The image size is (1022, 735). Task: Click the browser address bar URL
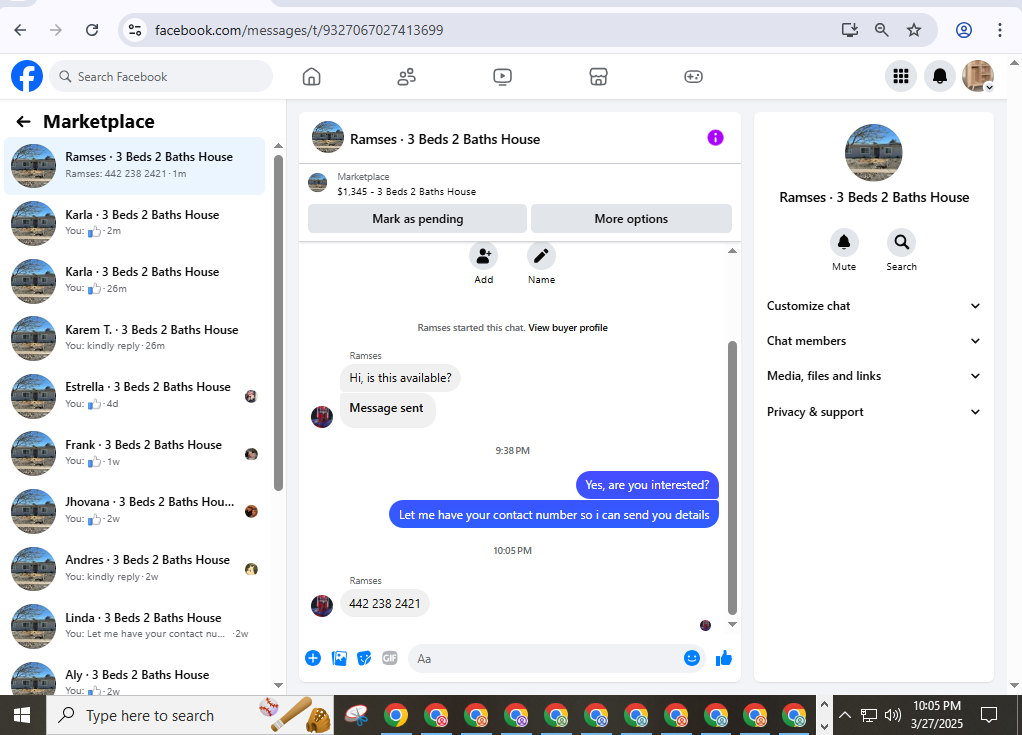[299, 30]
